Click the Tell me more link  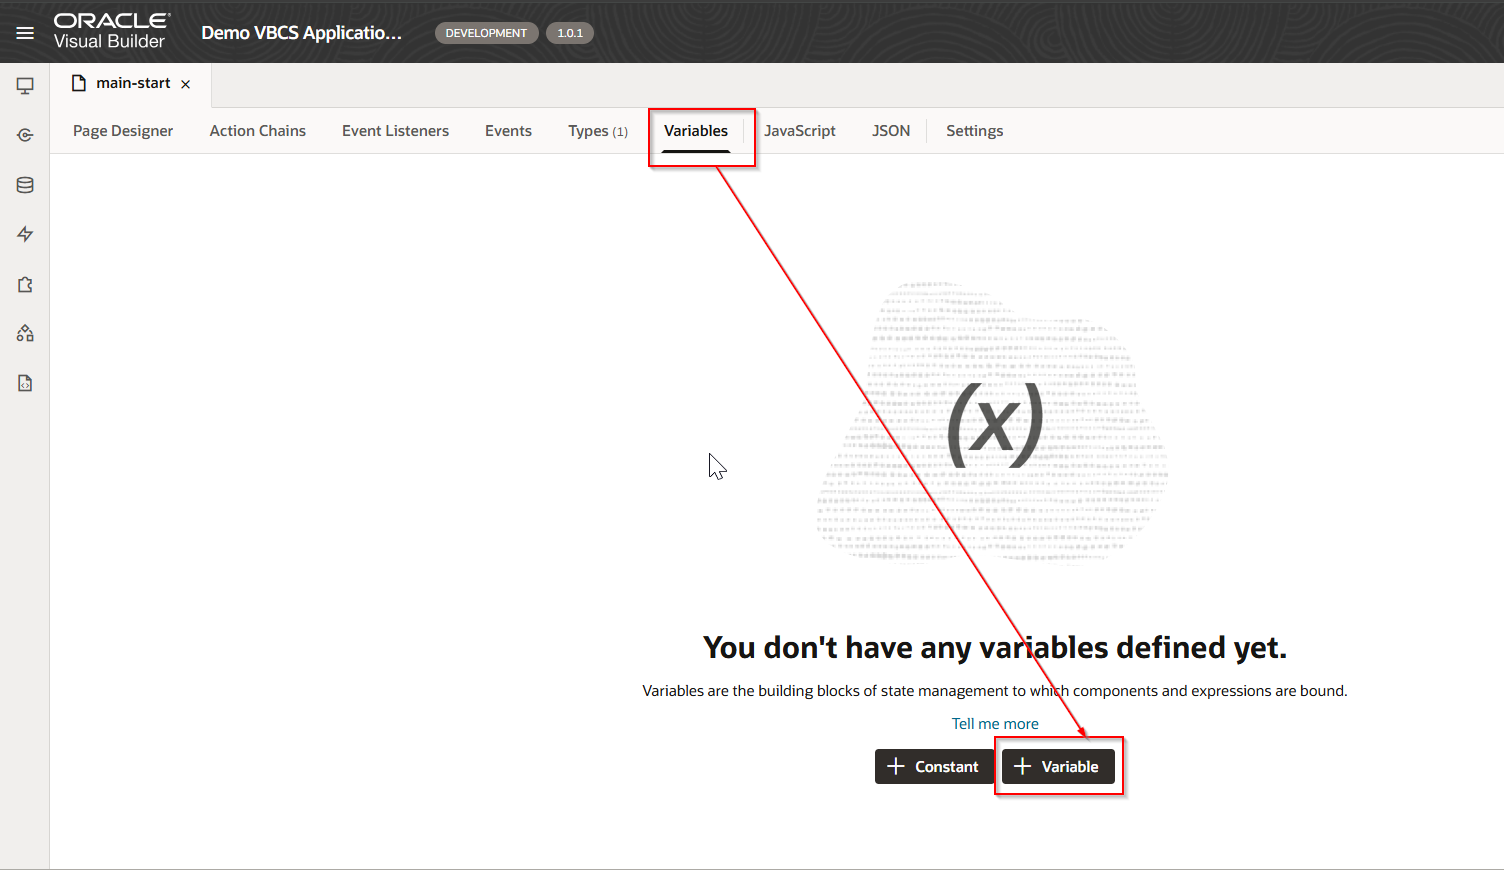[x=995, y=724]
